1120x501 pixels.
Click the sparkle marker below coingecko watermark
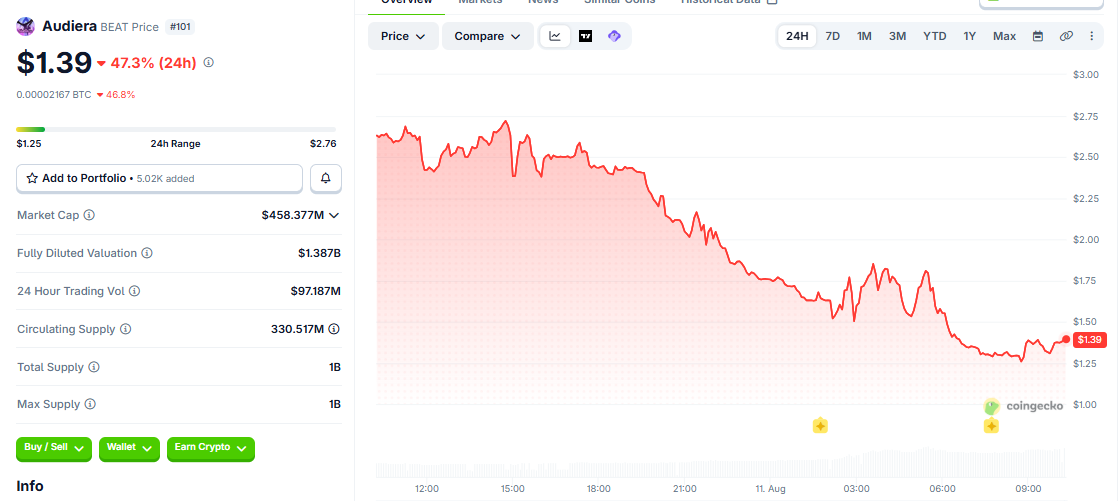[x=991, y=426]
